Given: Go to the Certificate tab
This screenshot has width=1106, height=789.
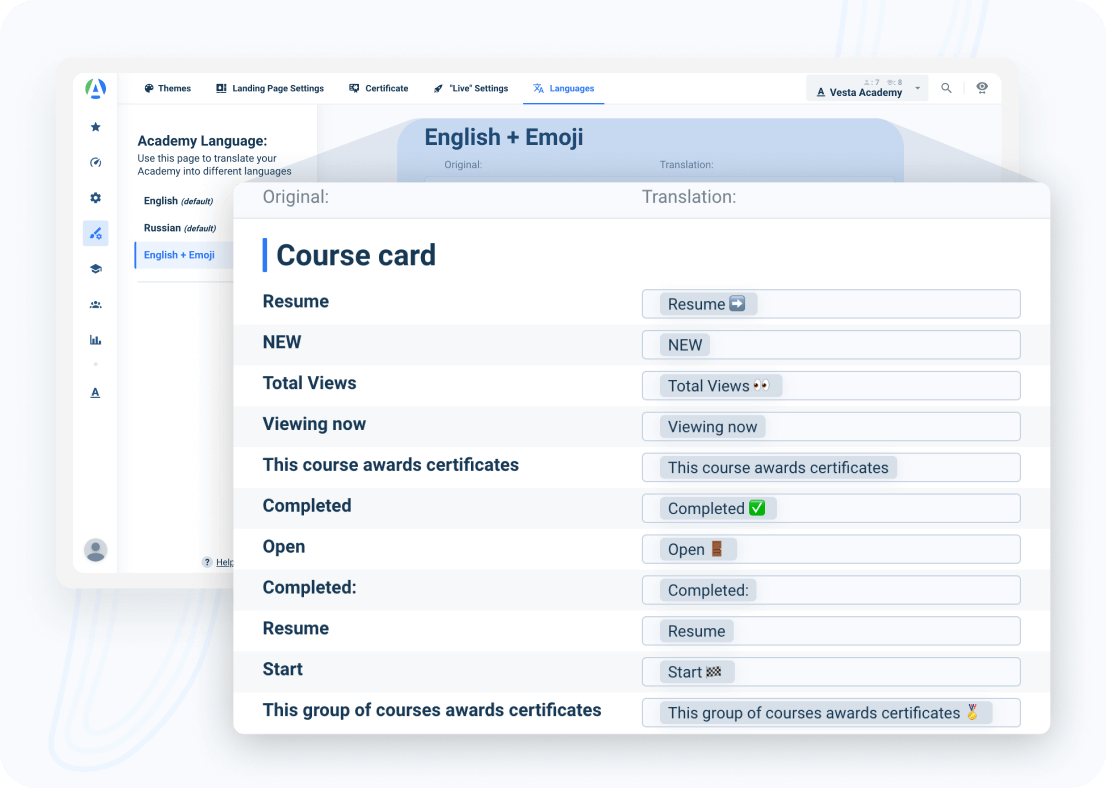Looking at the screenshot, I should (379, 88).
